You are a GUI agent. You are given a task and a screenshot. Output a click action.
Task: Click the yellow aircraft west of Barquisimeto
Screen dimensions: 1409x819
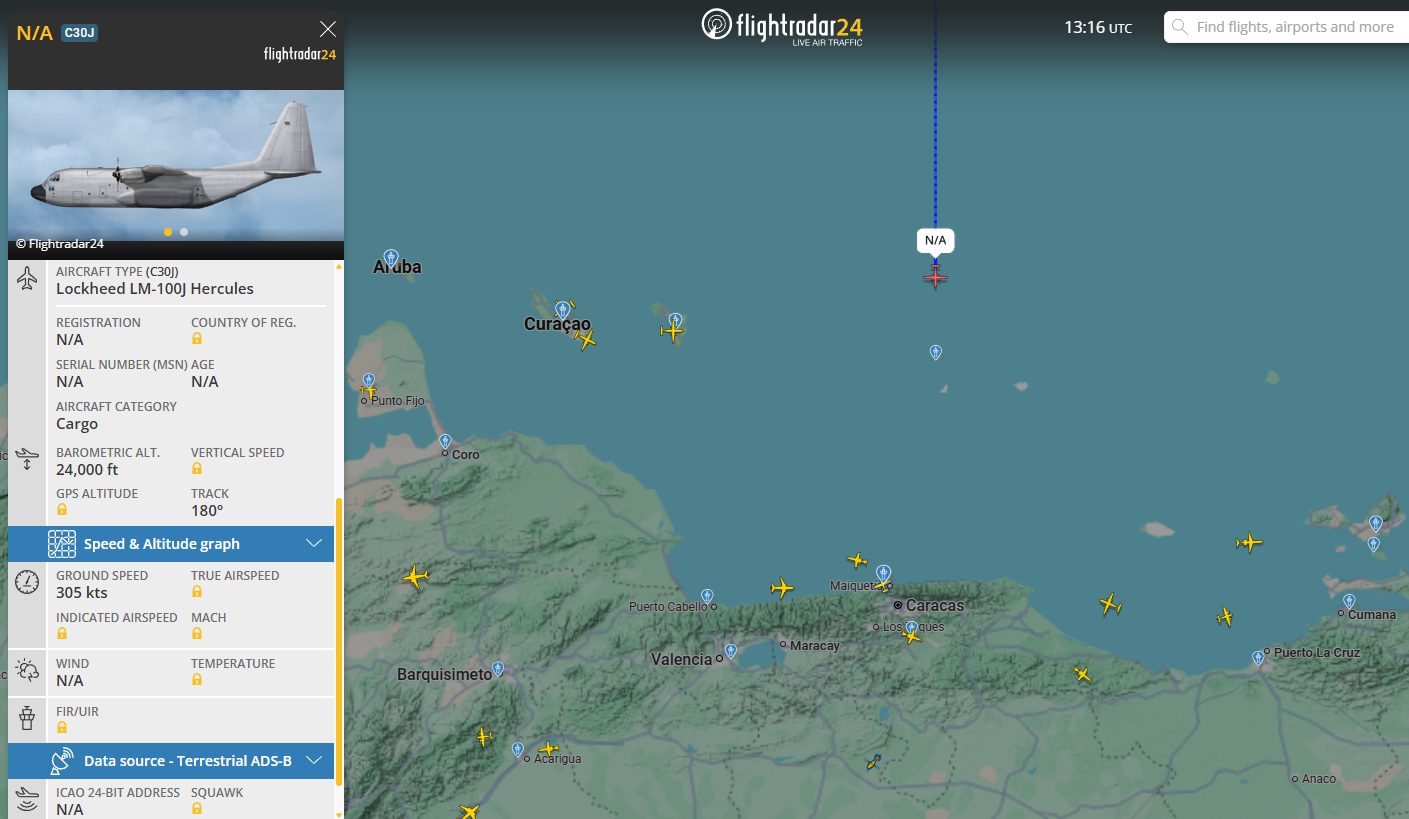(416, 577)
